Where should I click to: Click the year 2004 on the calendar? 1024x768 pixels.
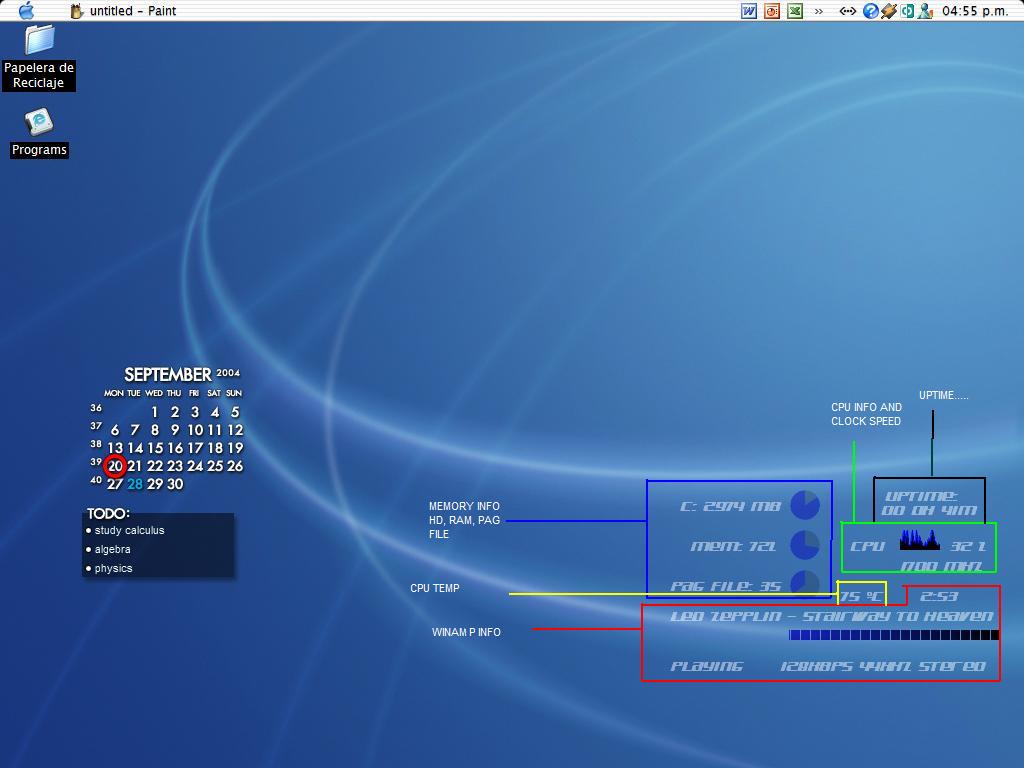click(229, 373)
